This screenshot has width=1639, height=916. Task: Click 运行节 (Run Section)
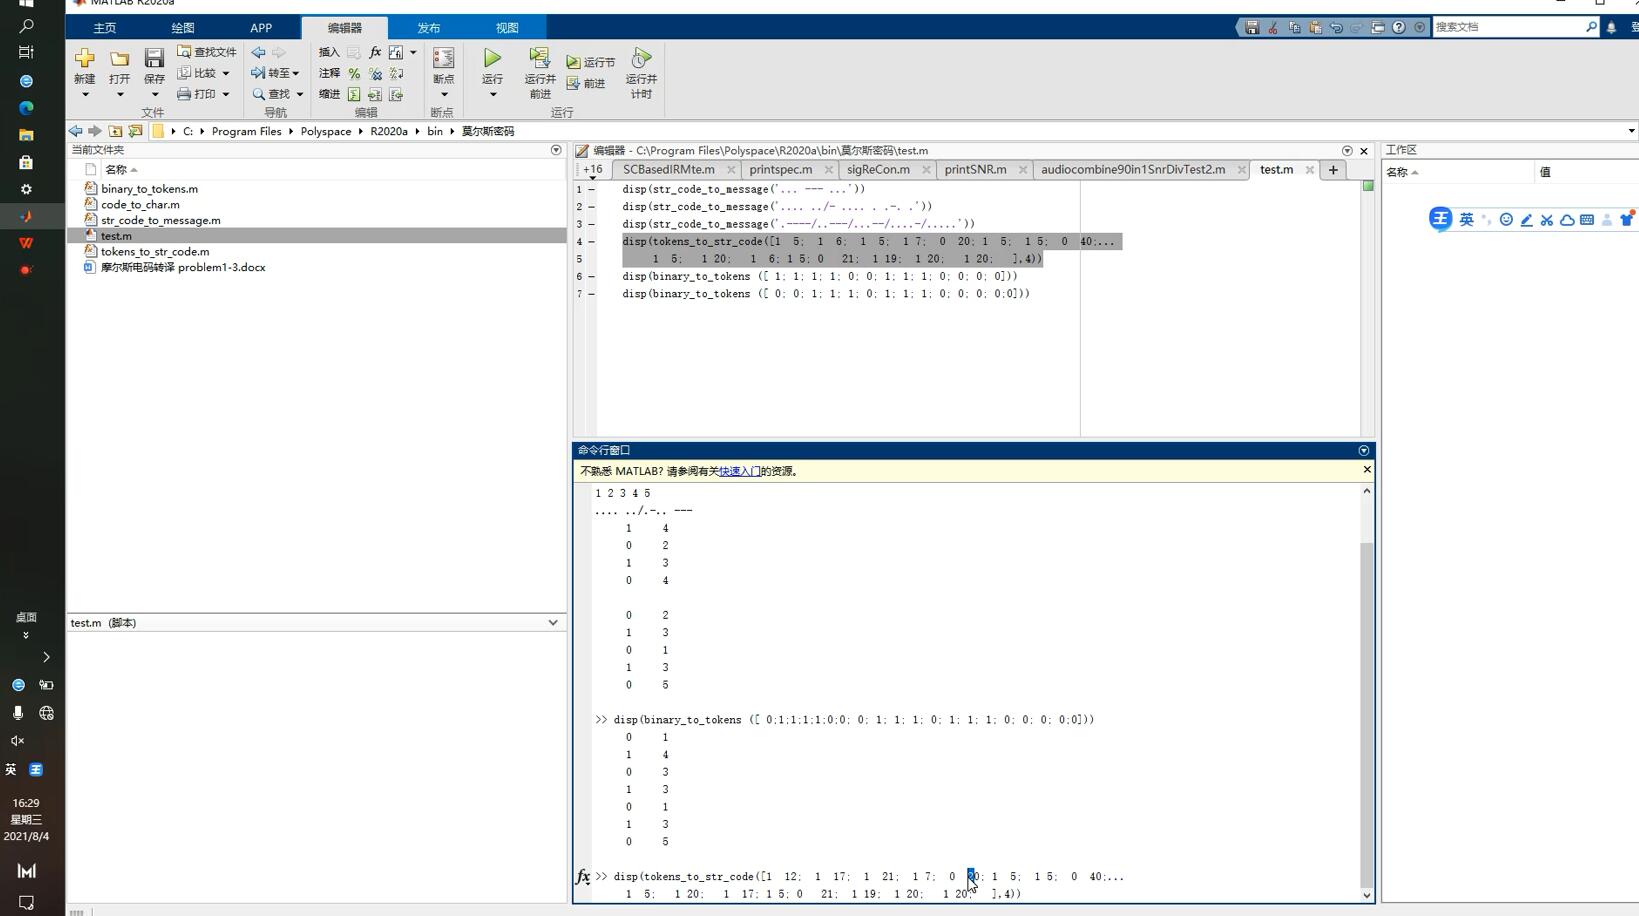591,62
